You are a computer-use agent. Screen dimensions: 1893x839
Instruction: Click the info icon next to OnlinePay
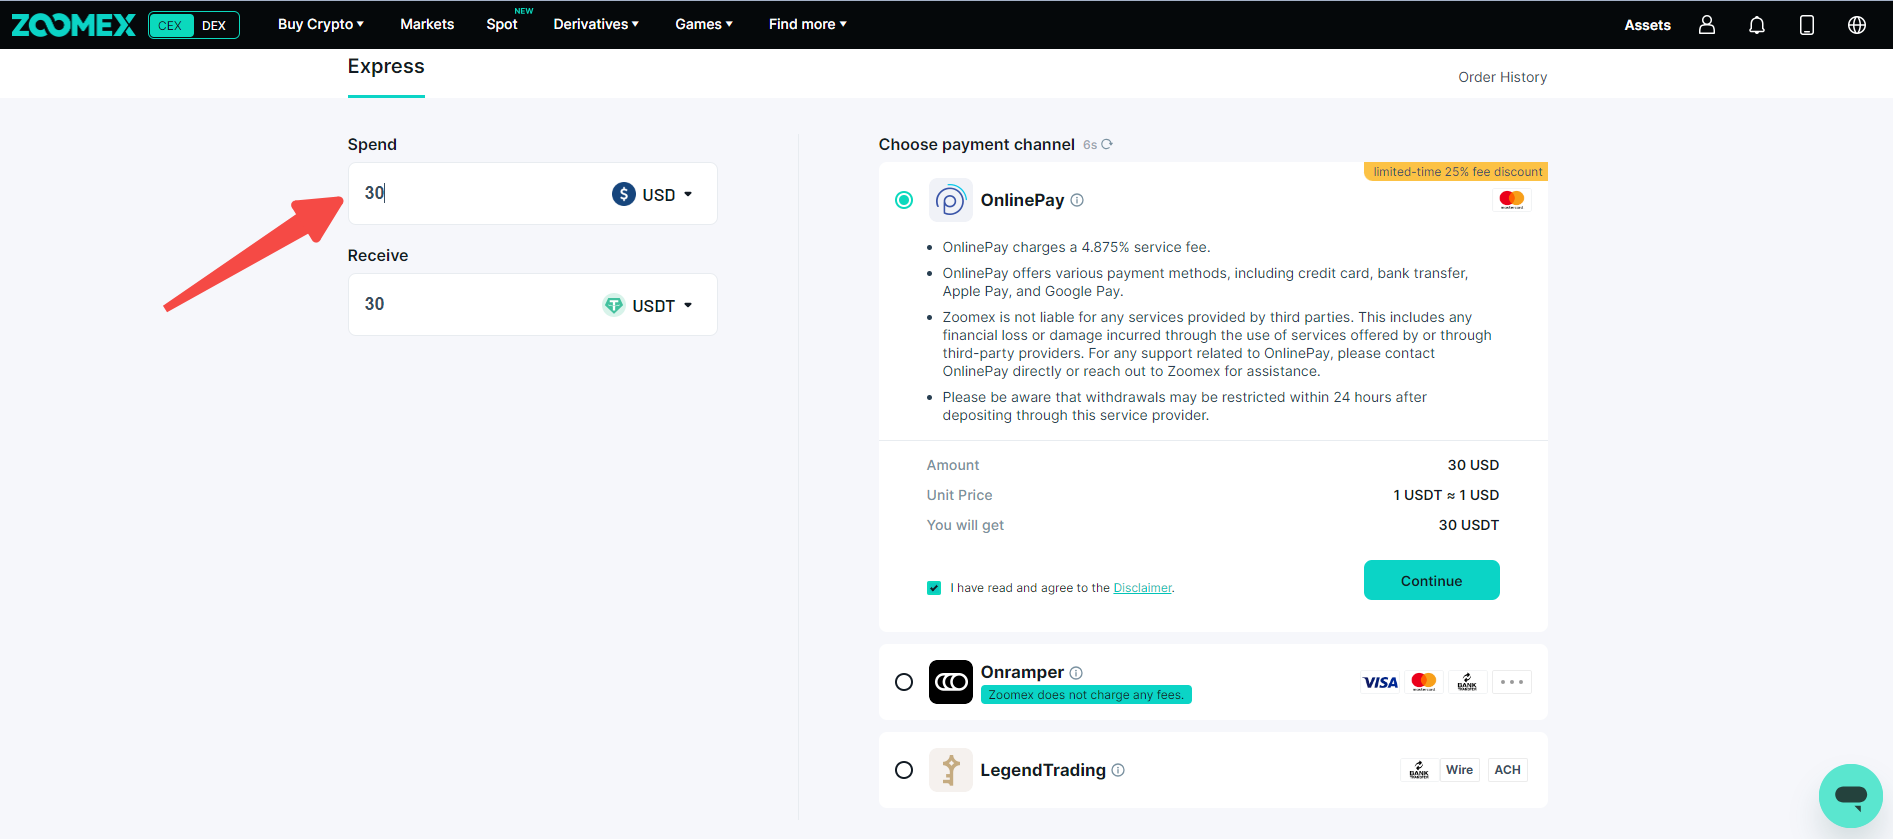pos(1077,200)
